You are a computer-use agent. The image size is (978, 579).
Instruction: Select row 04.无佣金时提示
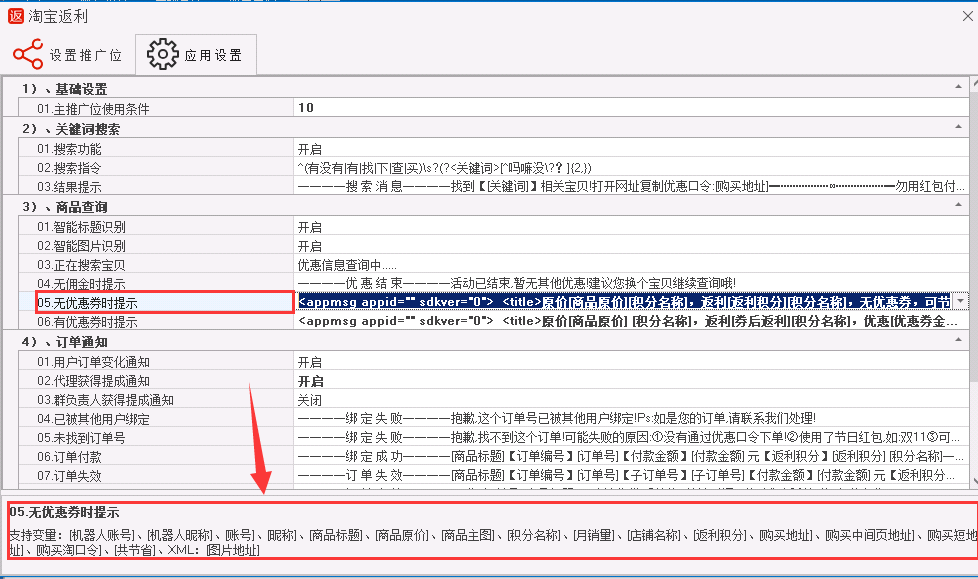click(156, 284)
